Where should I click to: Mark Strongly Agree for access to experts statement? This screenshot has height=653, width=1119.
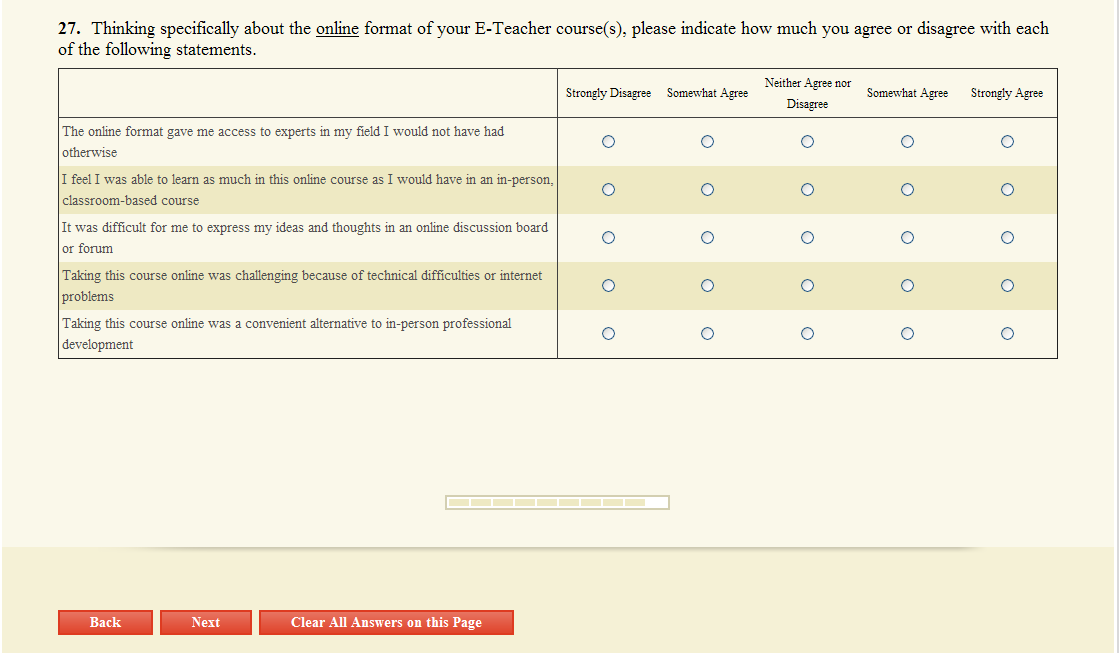[1007, 142]
